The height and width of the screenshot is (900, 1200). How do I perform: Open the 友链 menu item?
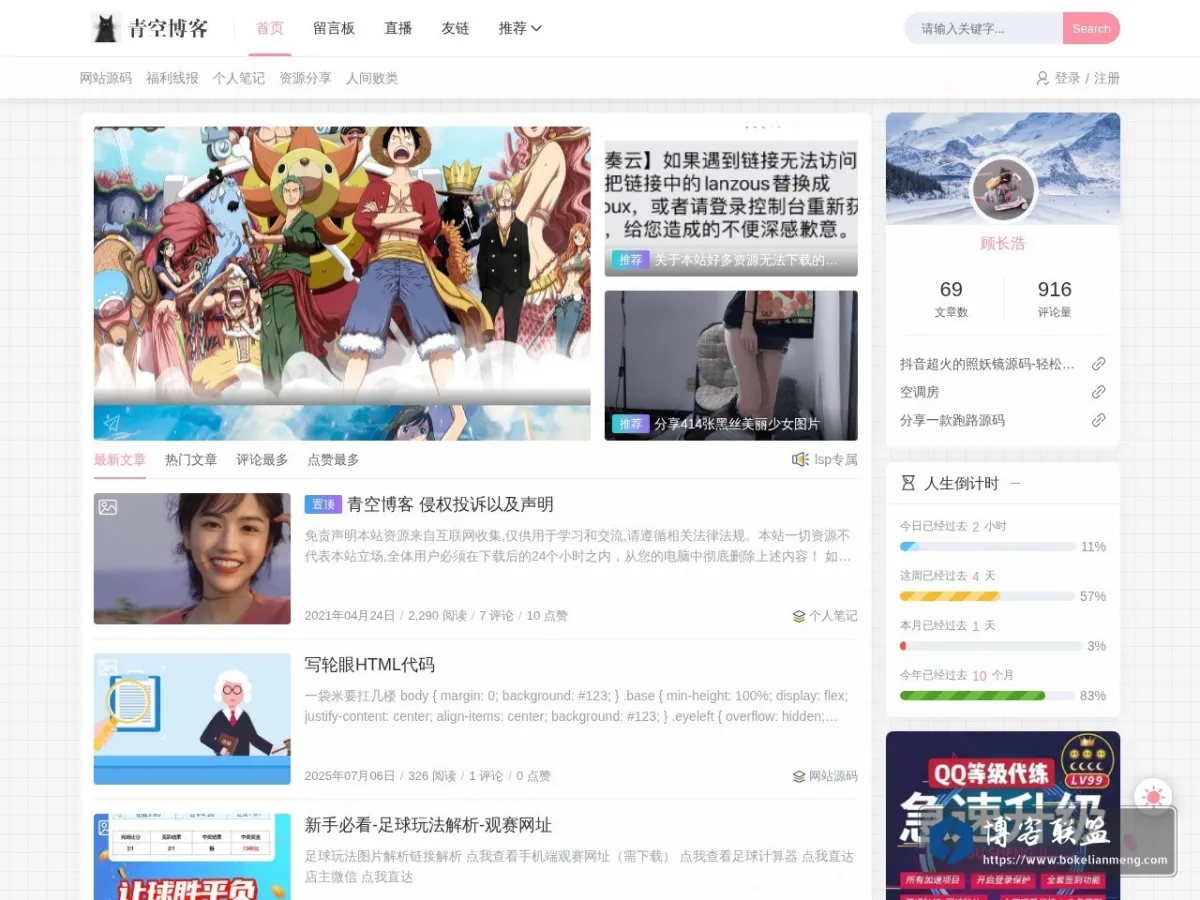pyautogui.click(x=455, y=28)
